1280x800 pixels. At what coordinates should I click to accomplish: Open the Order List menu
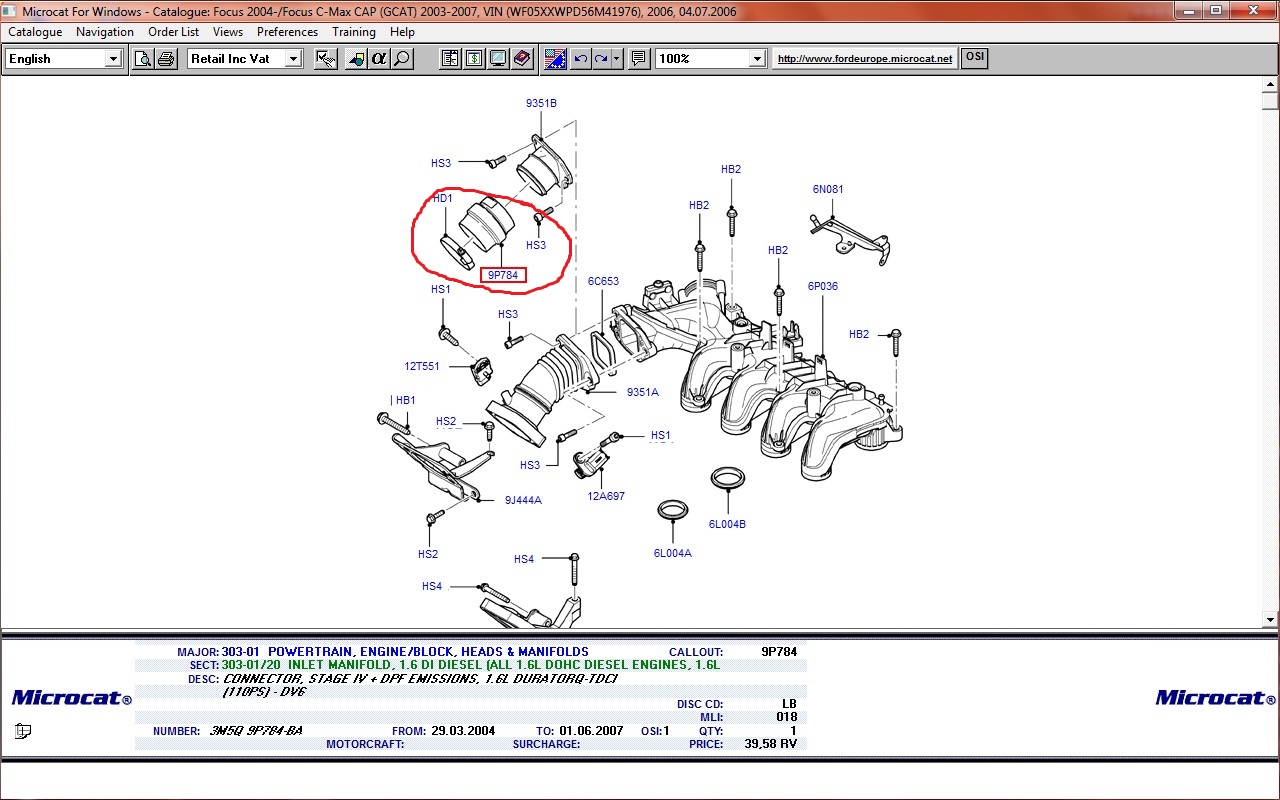[x=174, y=32]
